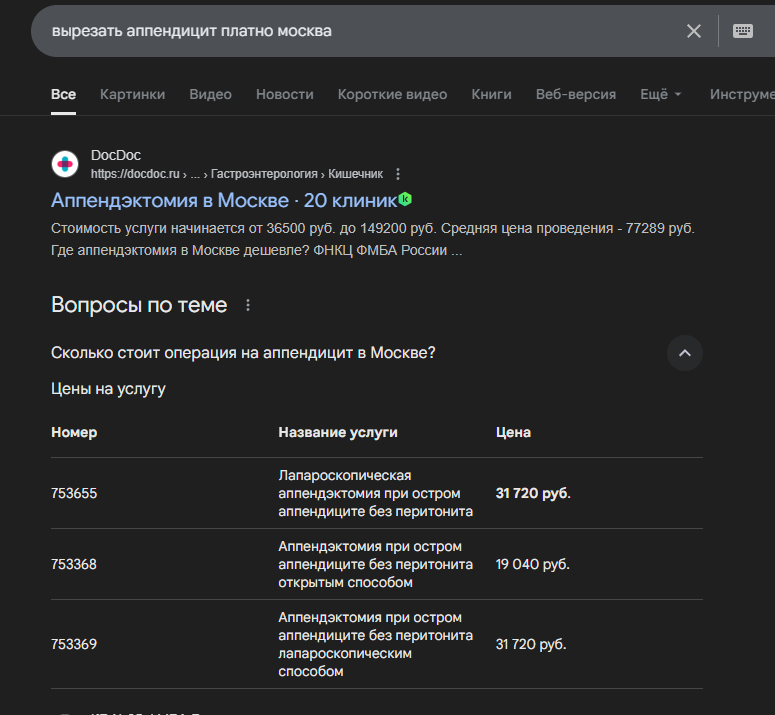Collapse the question using the chevron arrow

pos(685,353)
